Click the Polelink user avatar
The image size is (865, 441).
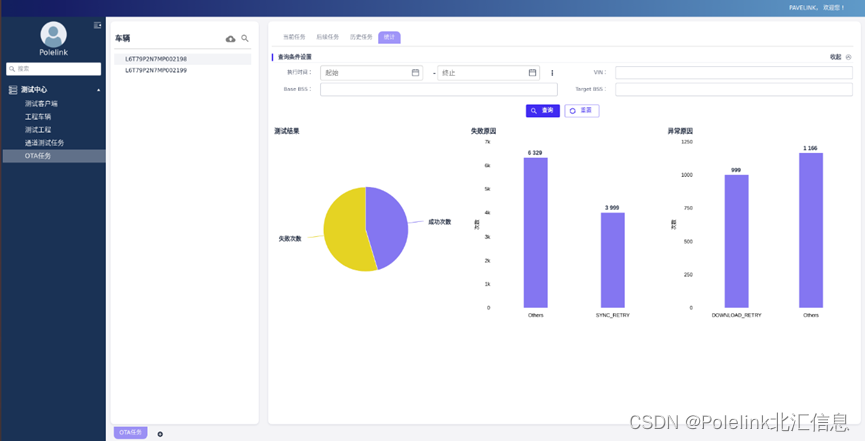[54, 35]
